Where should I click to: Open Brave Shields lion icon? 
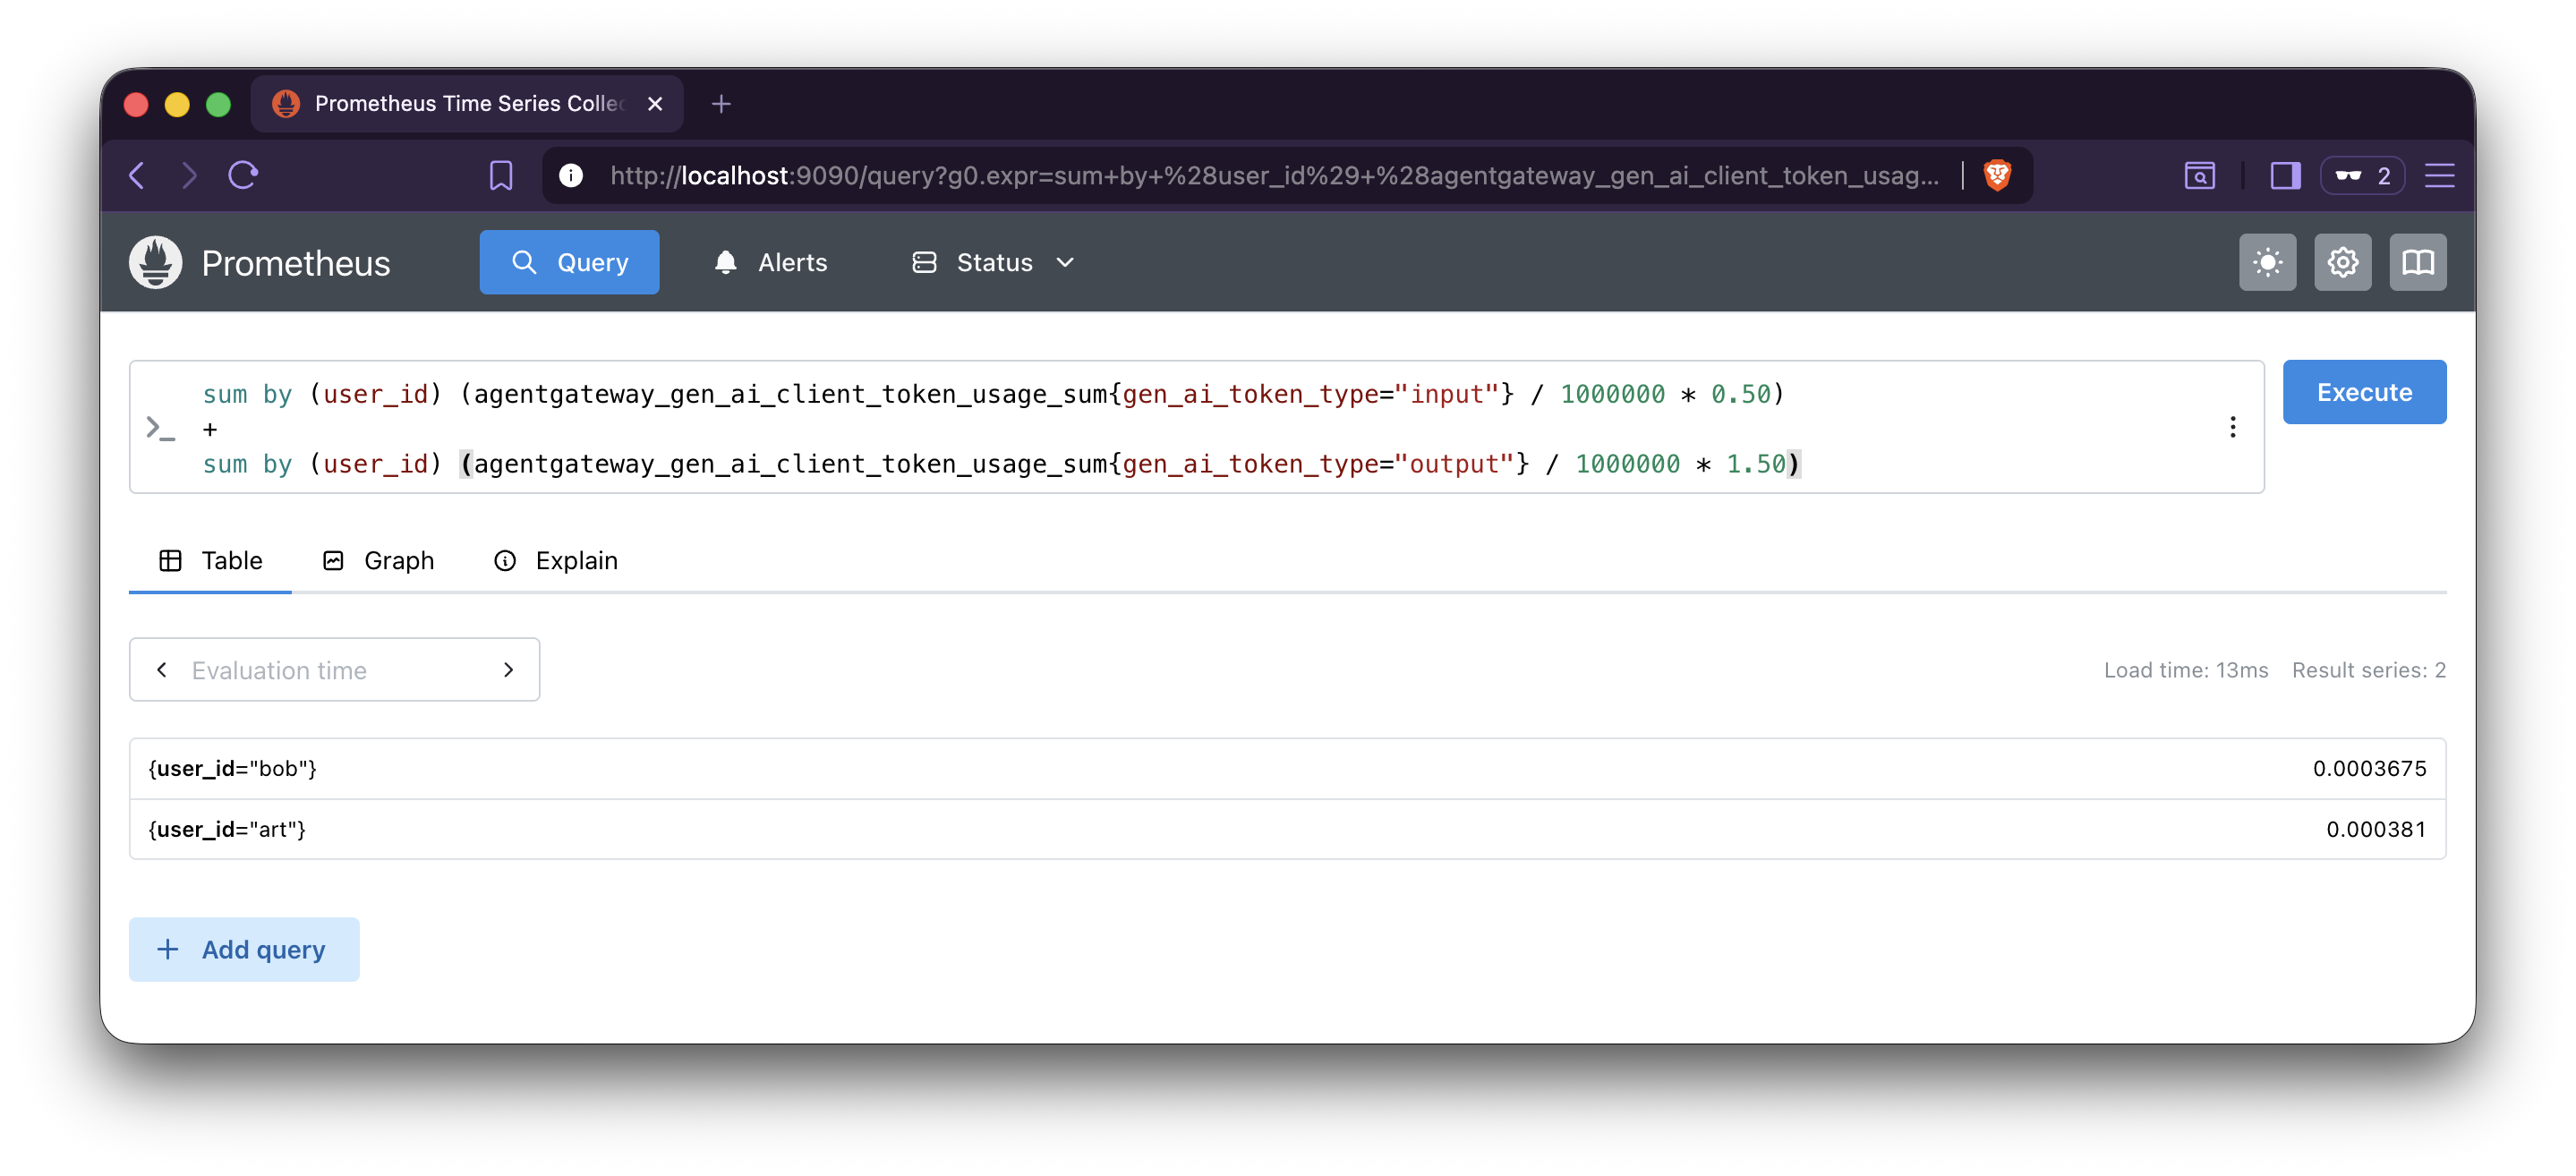(1997, 176)
